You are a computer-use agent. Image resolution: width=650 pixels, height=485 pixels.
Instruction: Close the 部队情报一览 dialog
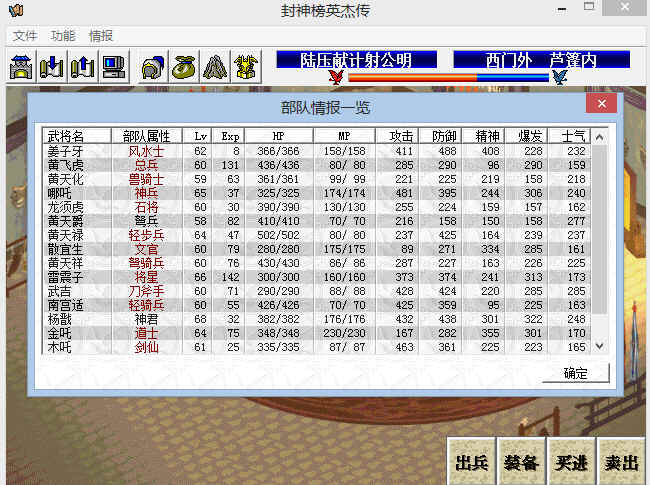(x=601, y=103)
